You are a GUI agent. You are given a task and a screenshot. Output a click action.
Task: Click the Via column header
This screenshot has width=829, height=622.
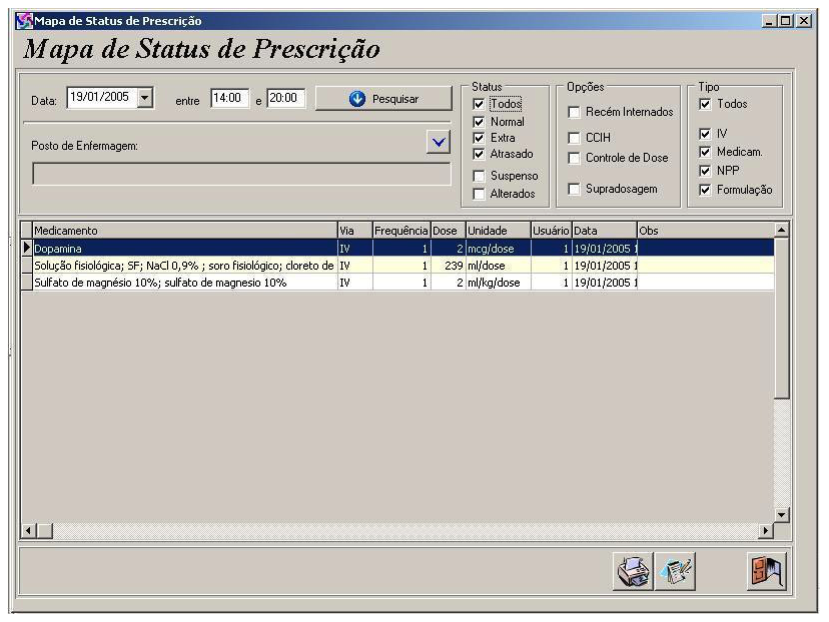tap(355, 231)
